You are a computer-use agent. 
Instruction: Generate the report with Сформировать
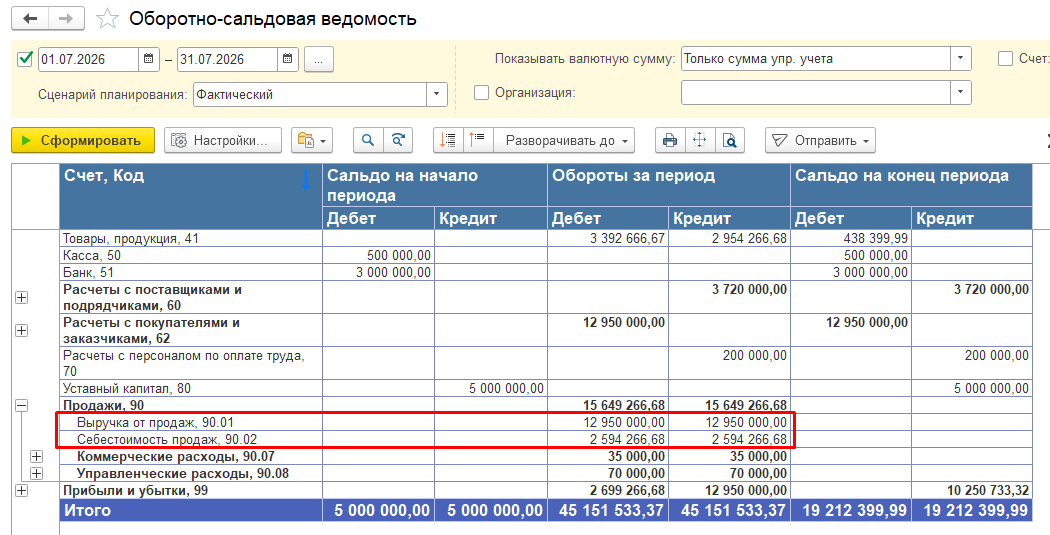click(x=83, y=141)
